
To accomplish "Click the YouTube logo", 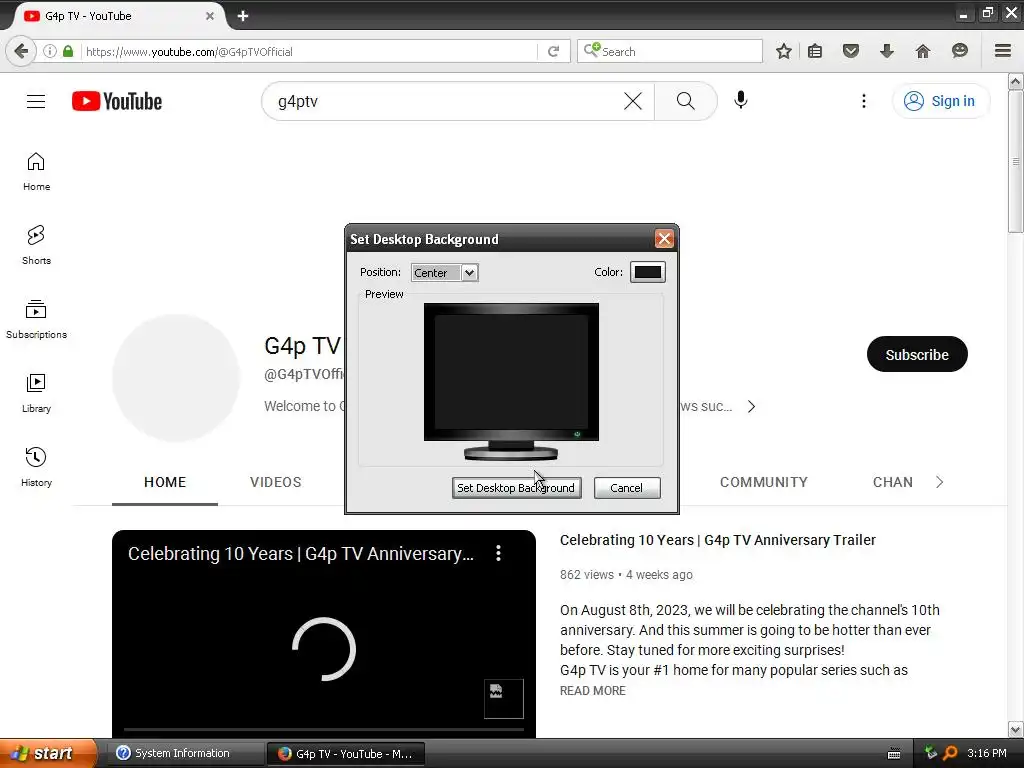I will tap(117, 101).
